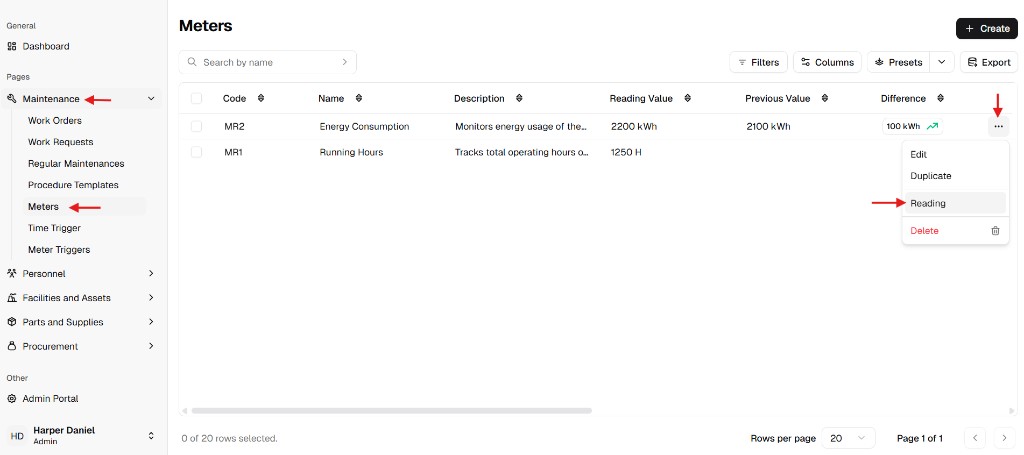Open the Presets dropdown arrow
The image size is (1024, 455).
pyautogui.click(x=942, y=62)
